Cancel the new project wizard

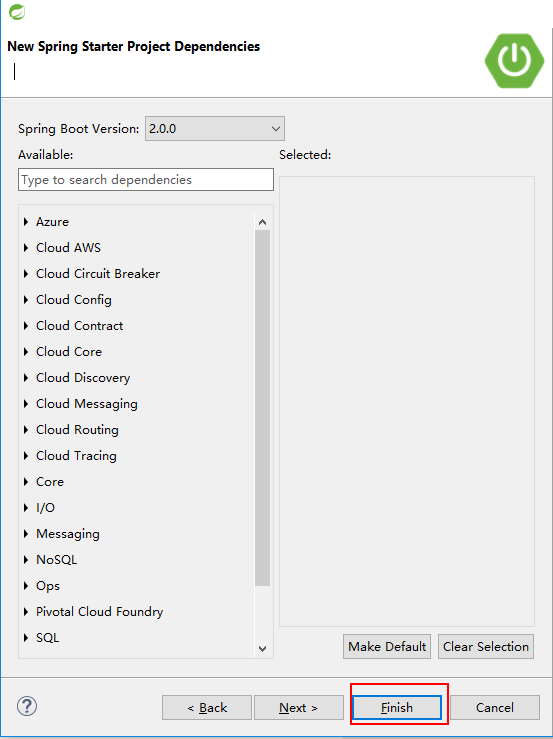(x=495, y=707)
